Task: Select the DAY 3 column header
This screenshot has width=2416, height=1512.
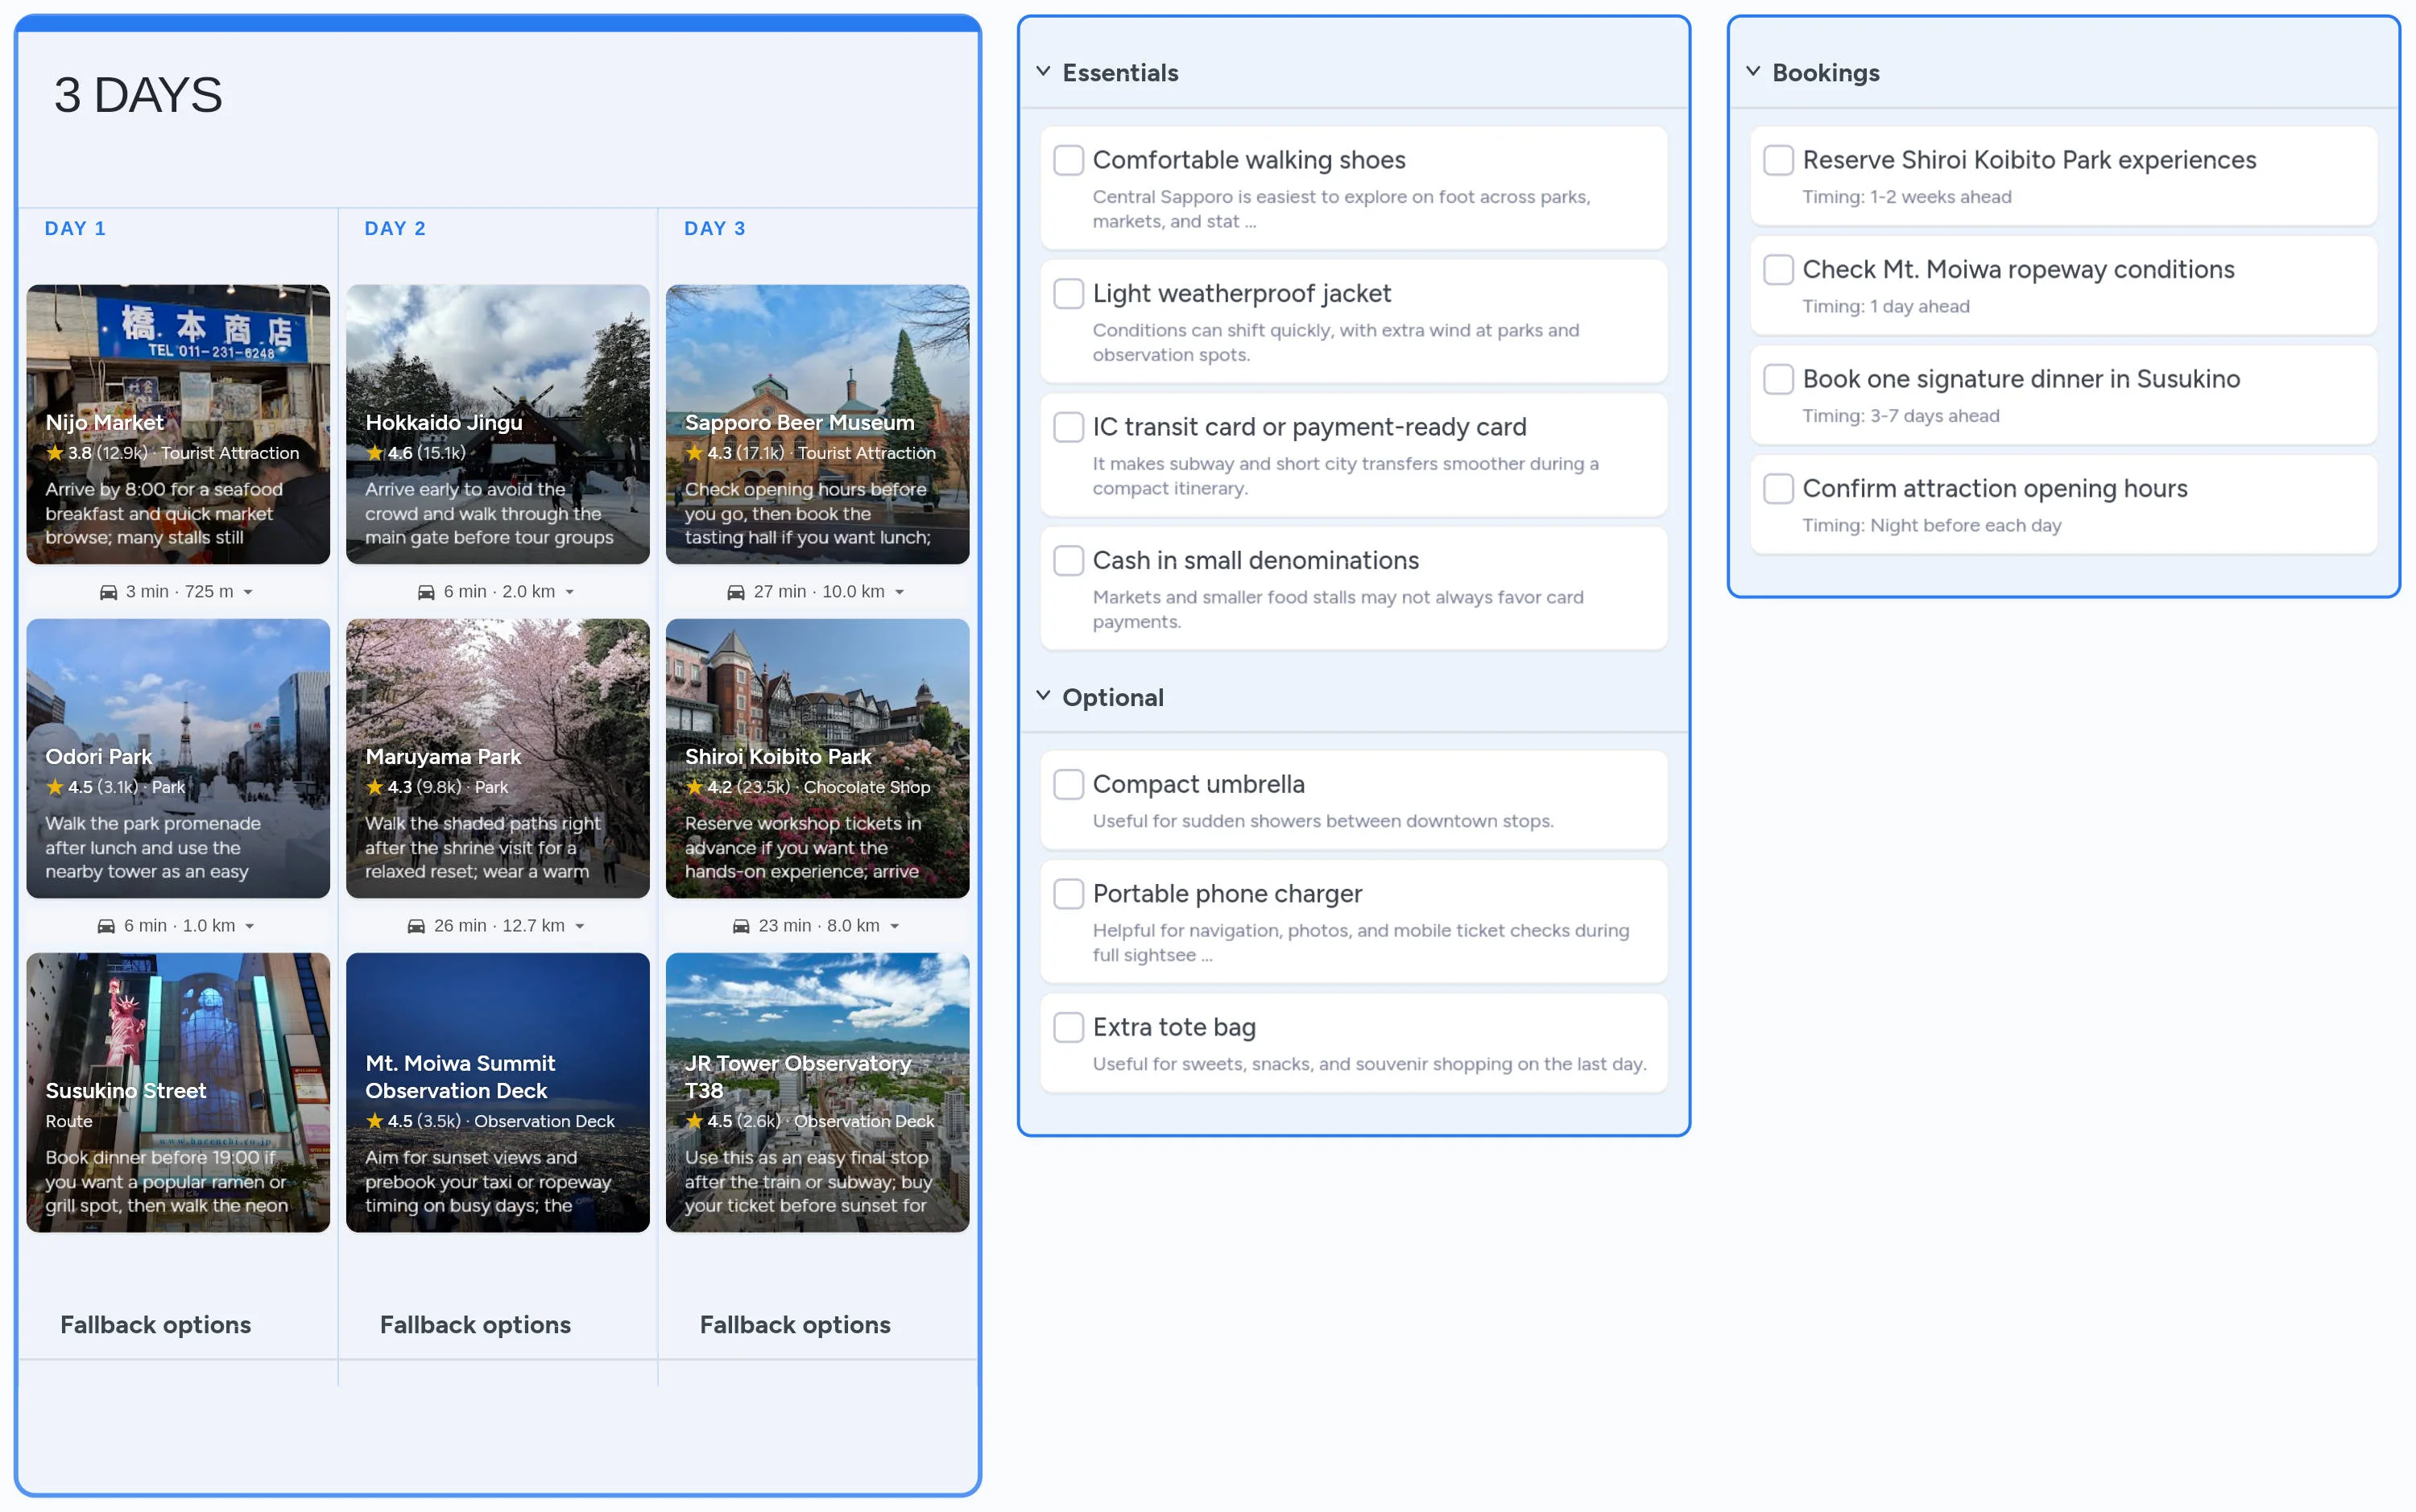Action: (x=714, y=228)
